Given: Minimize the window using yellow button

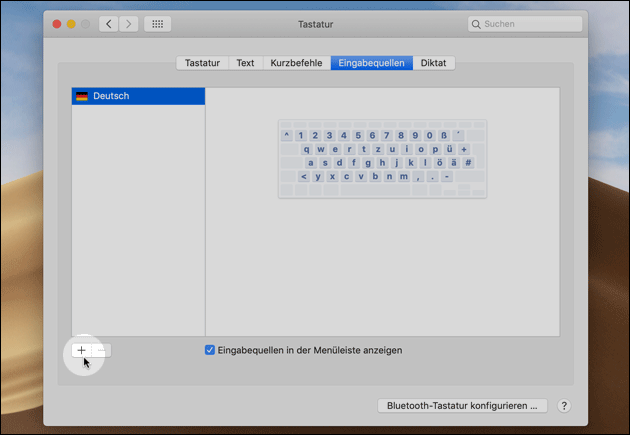Looking at the screenshot, I should (x=72, y=23).
